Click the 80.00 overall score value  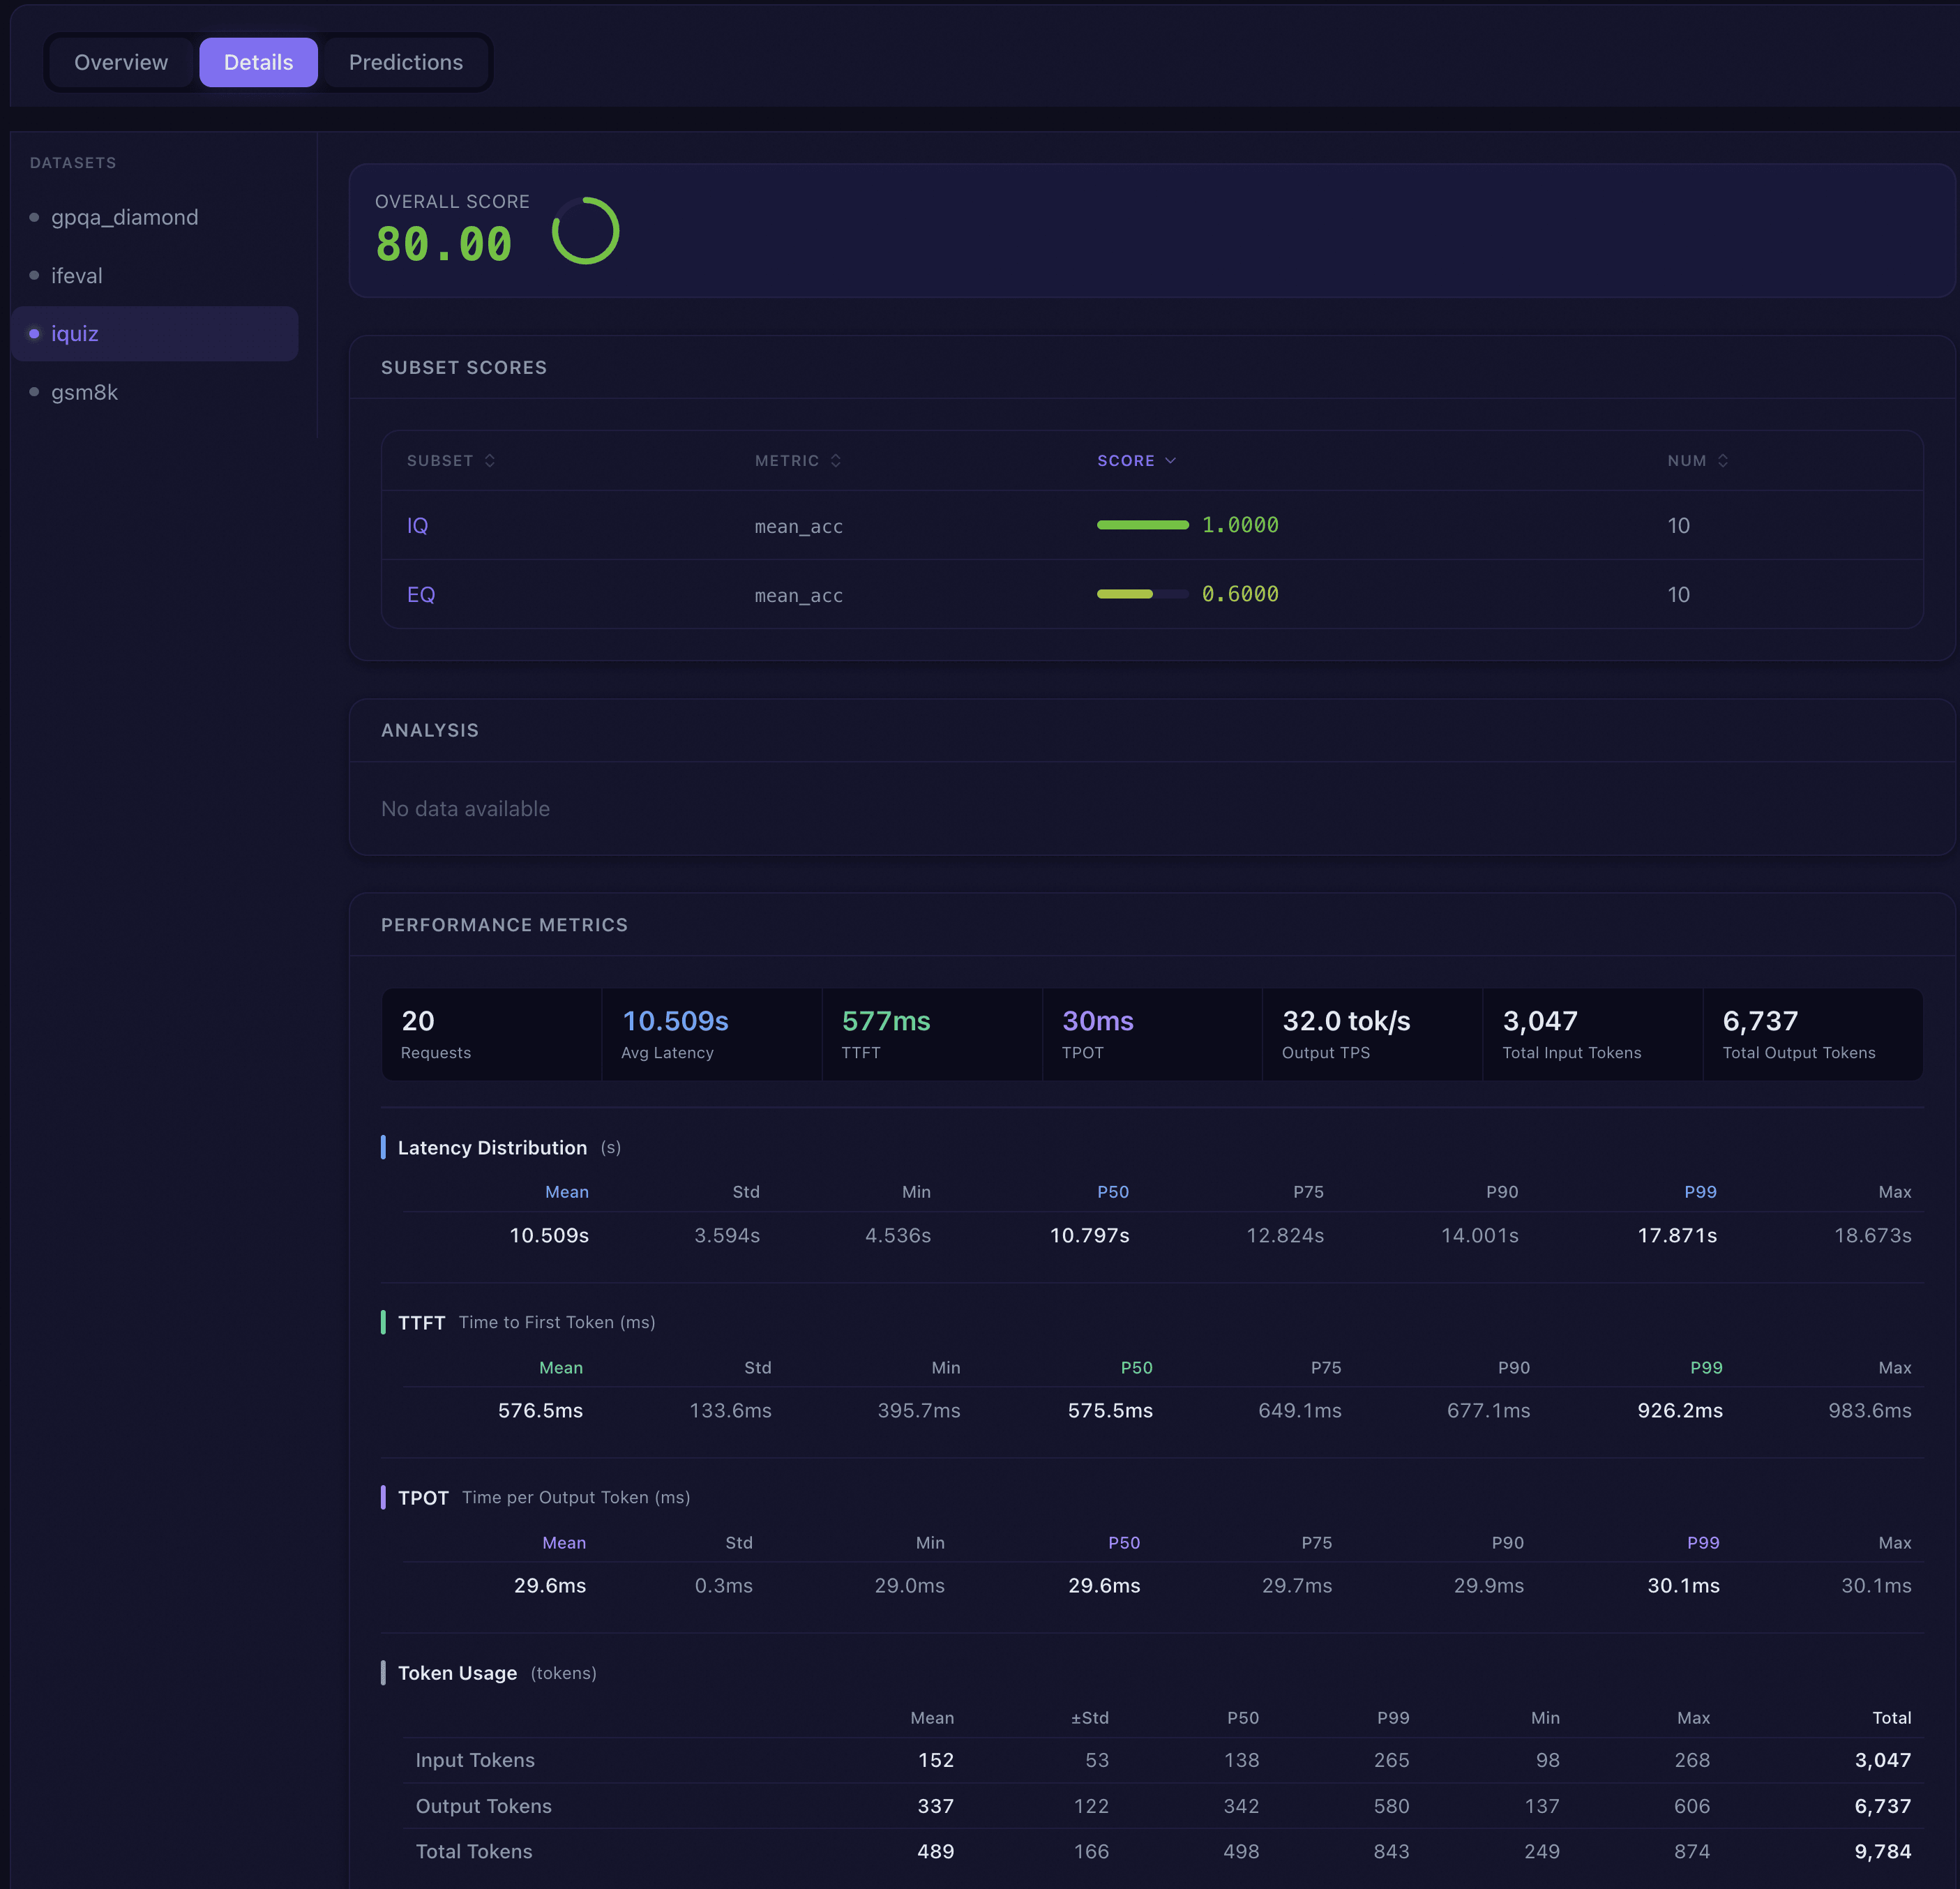tap(444, 244)
